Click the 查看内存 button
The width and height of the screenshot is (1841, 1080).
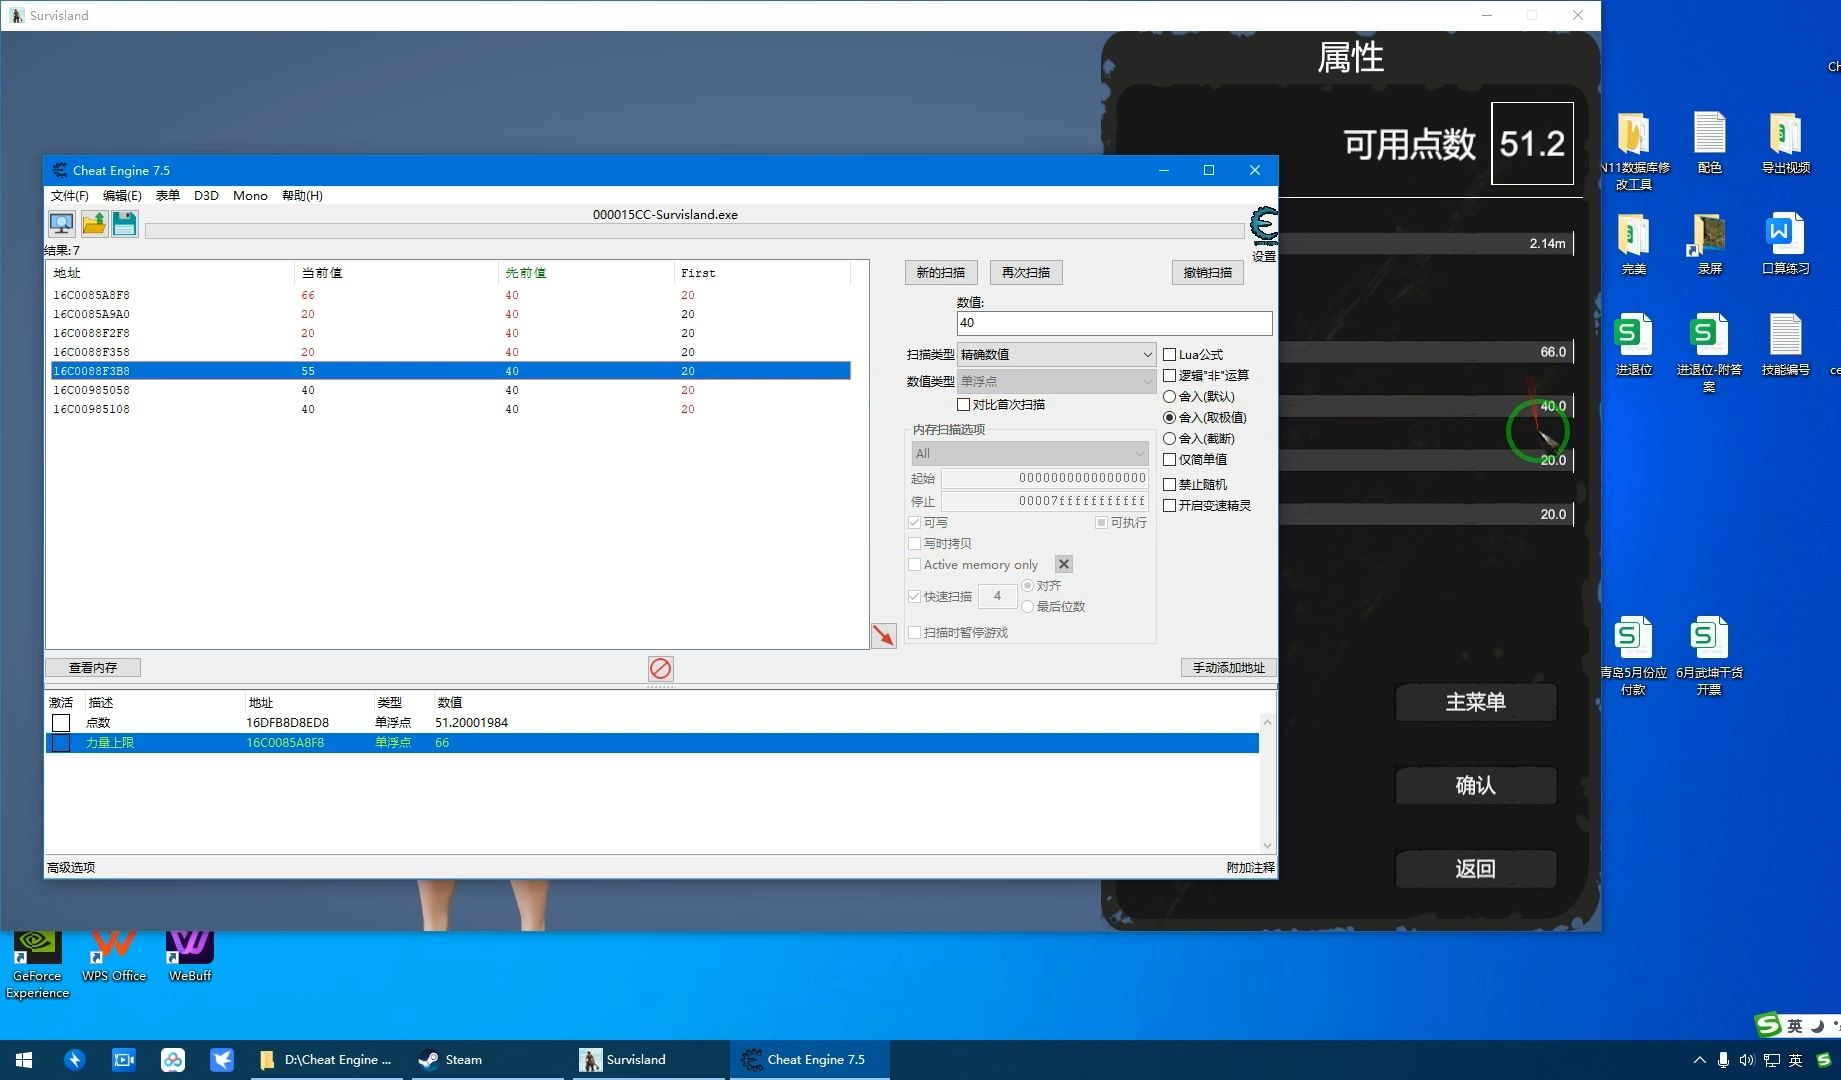click(x=93, y=667)
